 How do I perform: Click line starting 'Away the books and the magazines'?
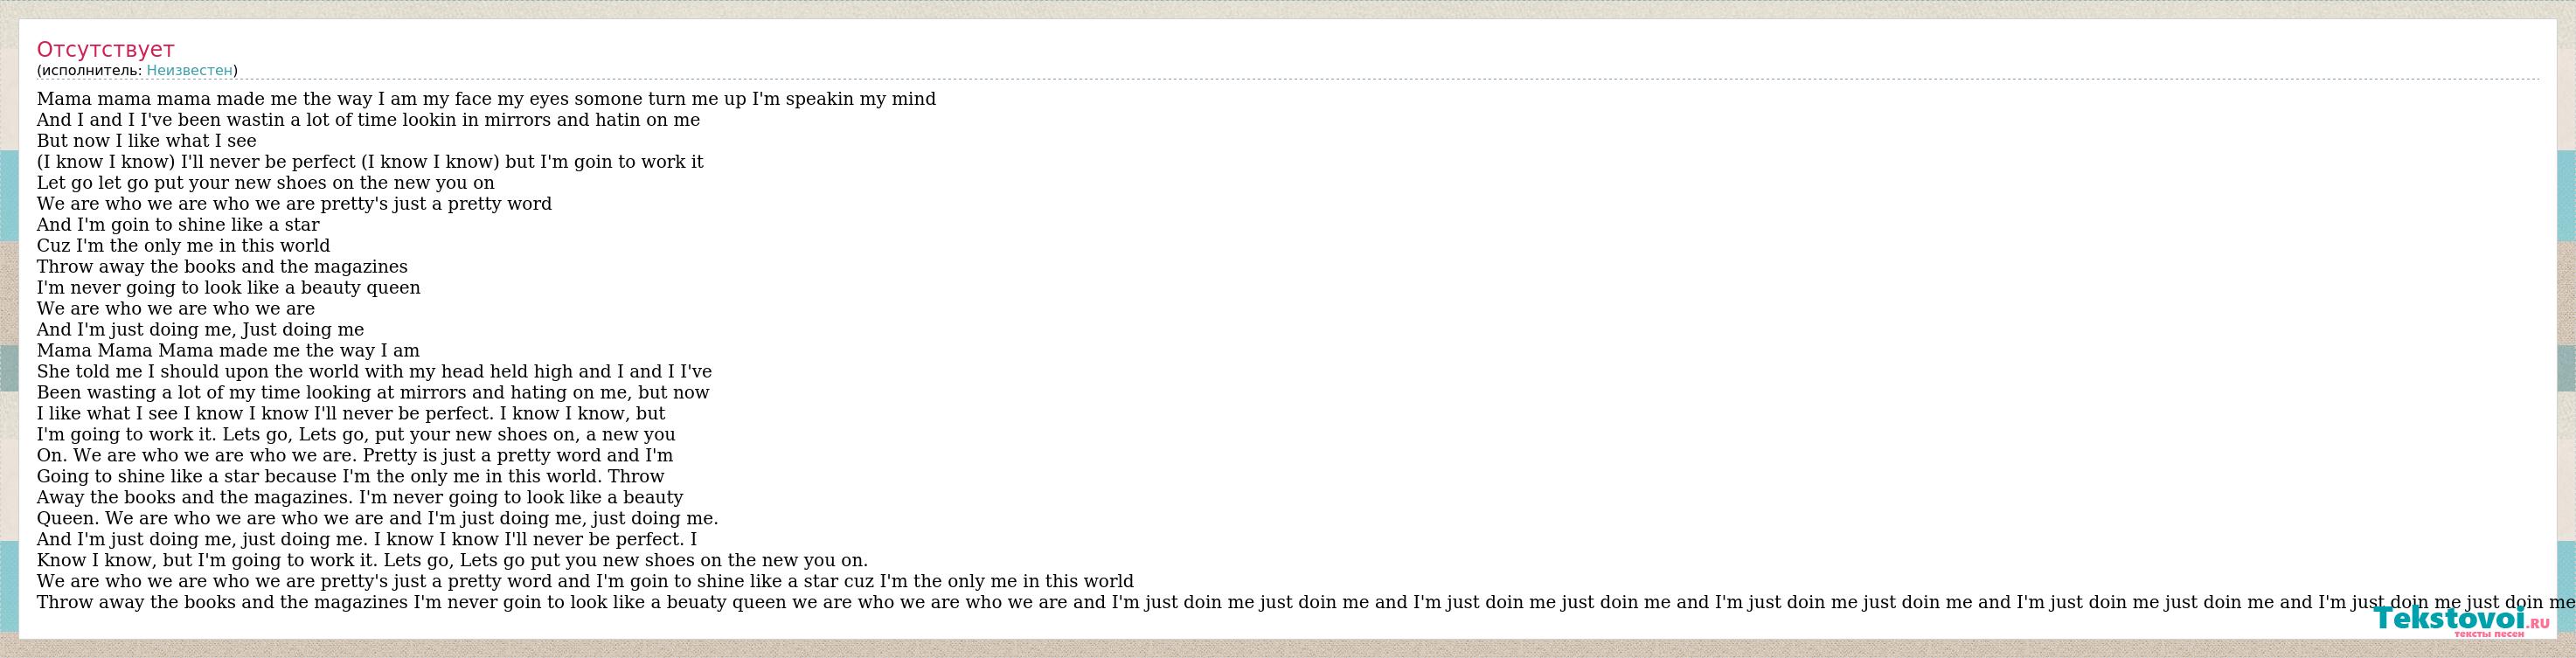coord(360,498)
